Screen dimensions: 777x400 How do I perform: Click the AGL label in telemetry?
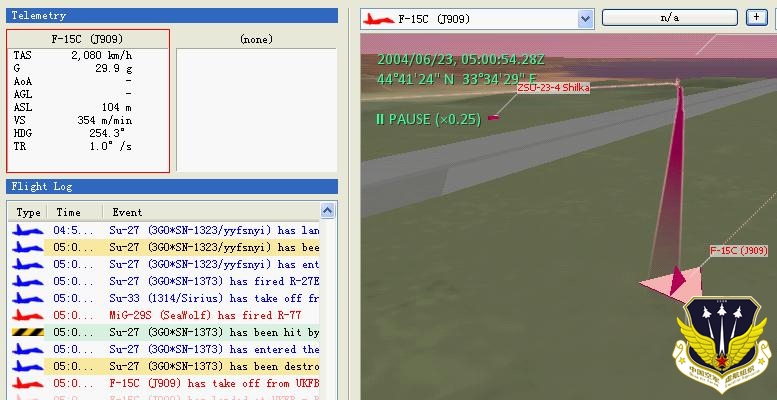pyautogui.click(x=22, y=94)
